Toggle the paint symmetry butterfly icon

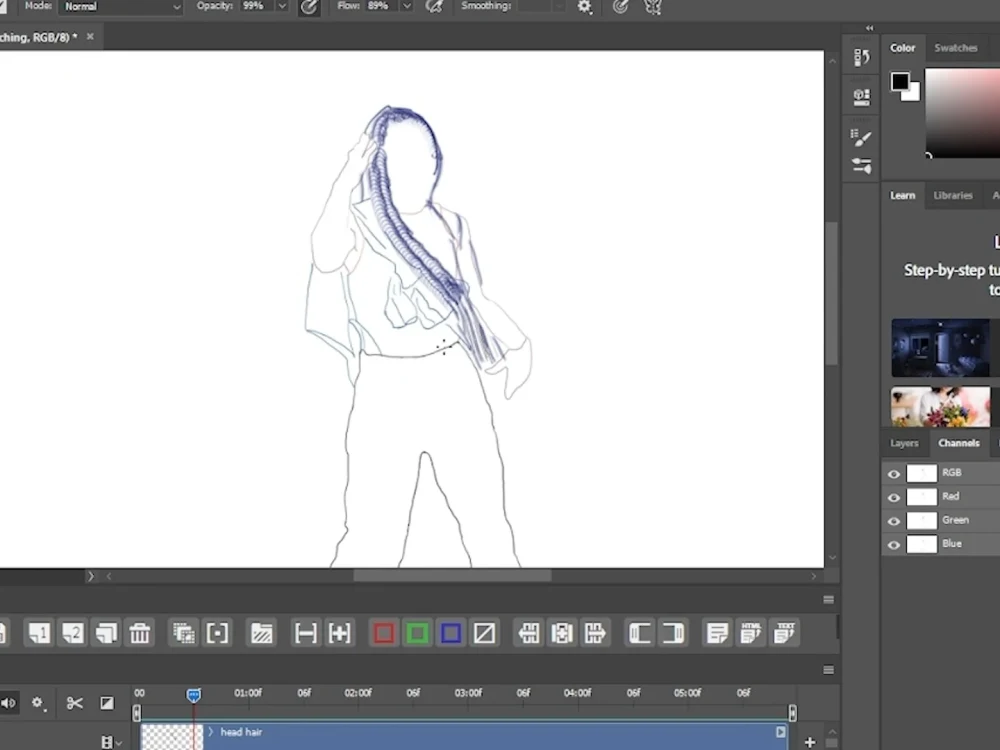click(x=653, y=7)
